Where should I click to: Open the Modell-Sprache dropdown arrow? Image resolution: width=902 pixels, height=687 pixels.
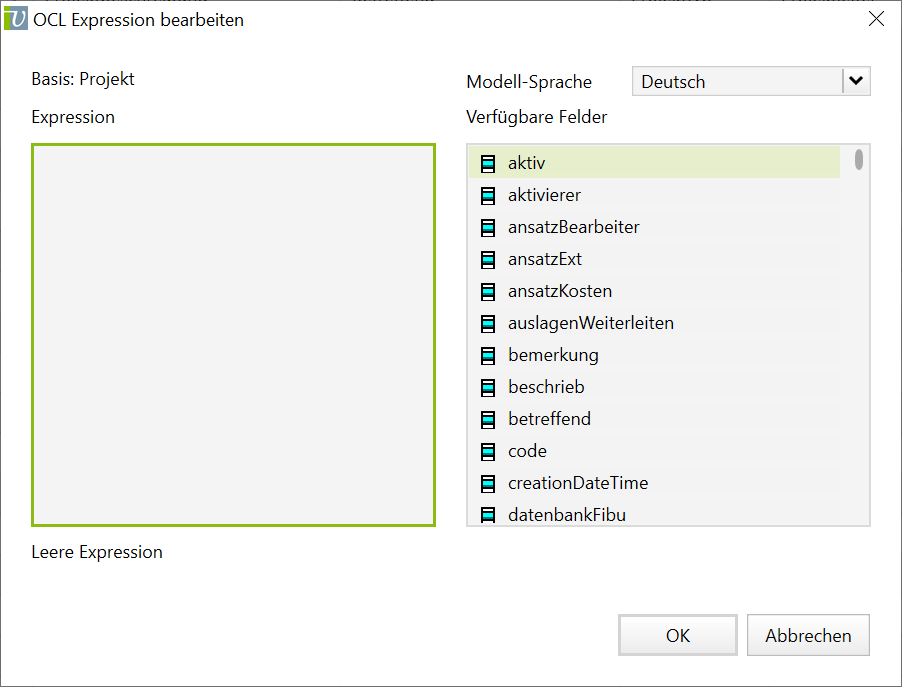(856, 82)
